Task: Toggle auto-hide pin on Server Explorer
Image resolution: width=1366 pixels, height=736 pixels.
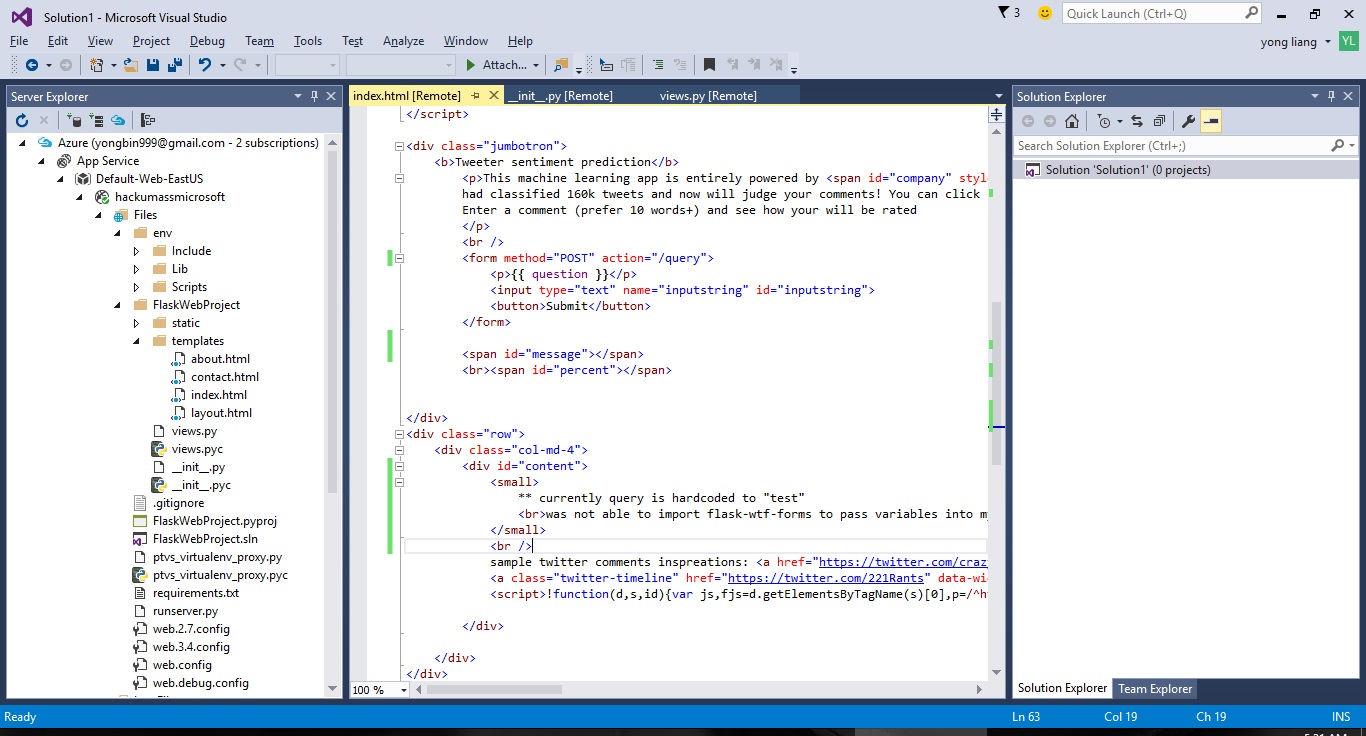Action: (315, 96)
